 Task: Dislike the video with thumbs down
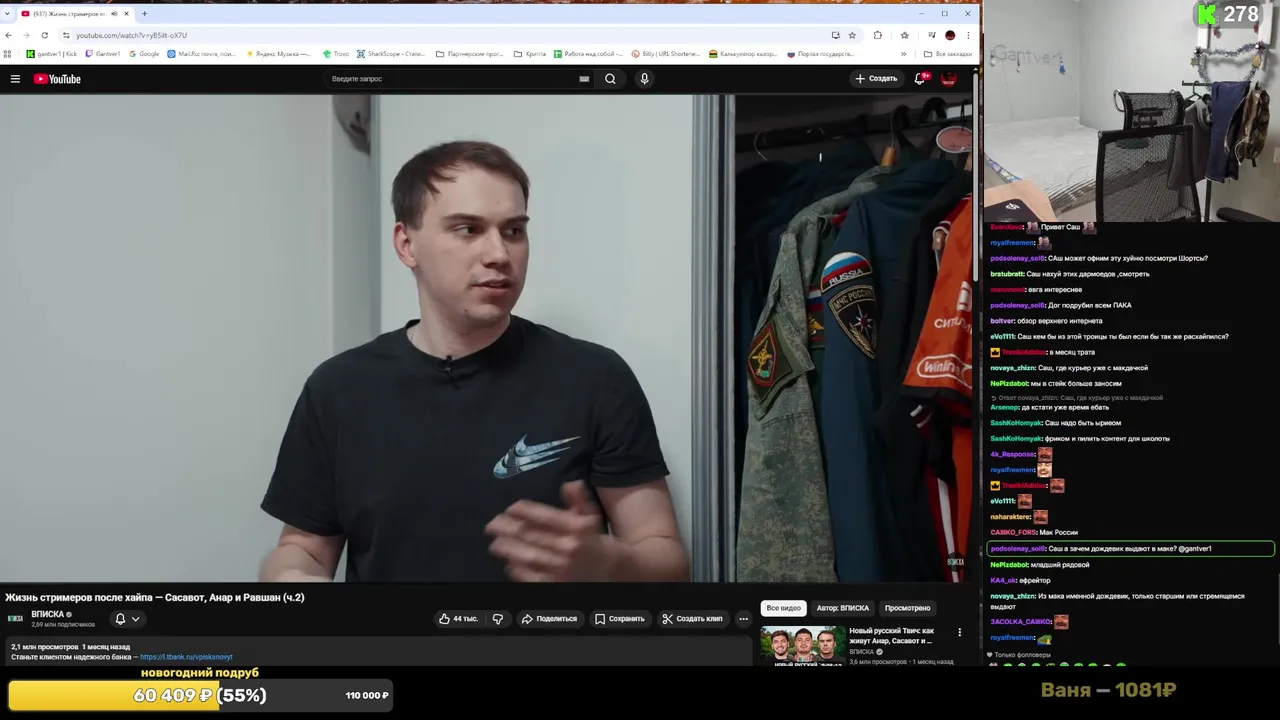(x=498, y=619)
